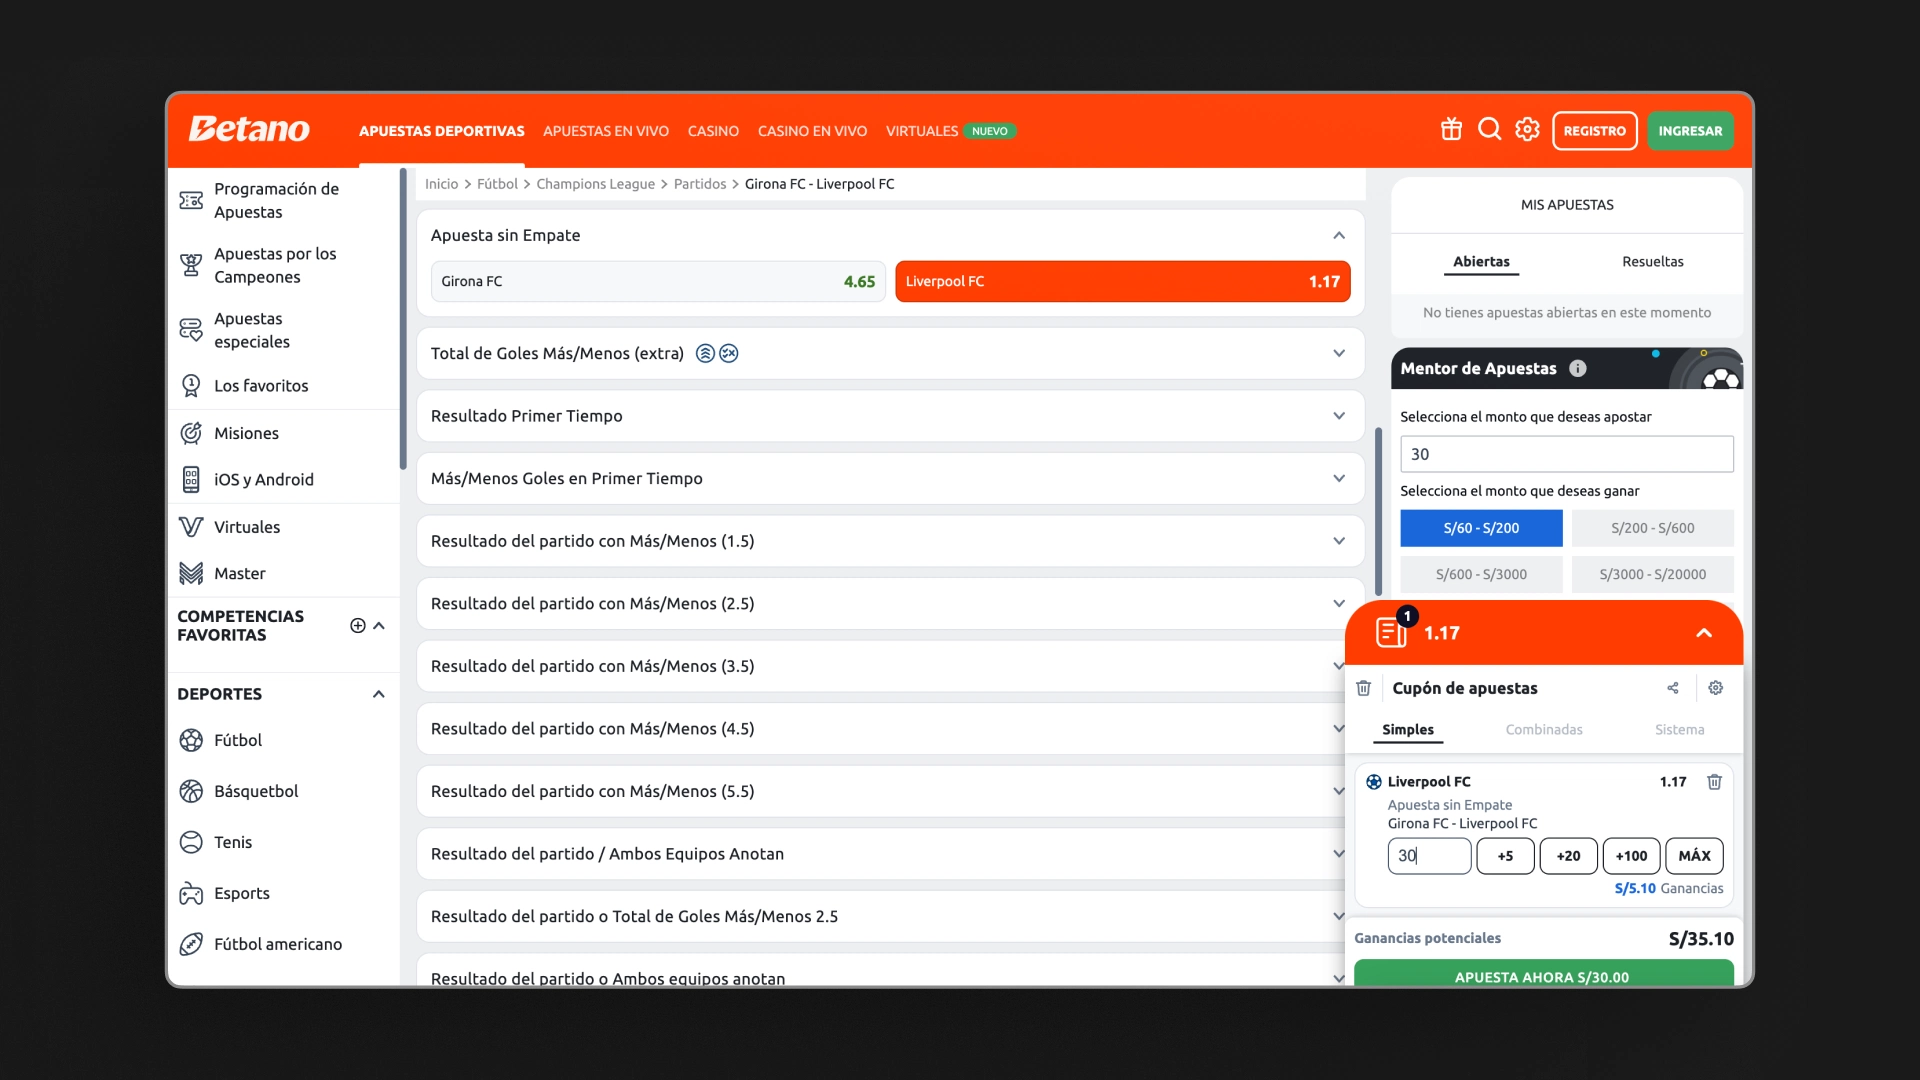Open the header settings gear icon
Screen dimensions: 1920x1080
pos(1527,130)
